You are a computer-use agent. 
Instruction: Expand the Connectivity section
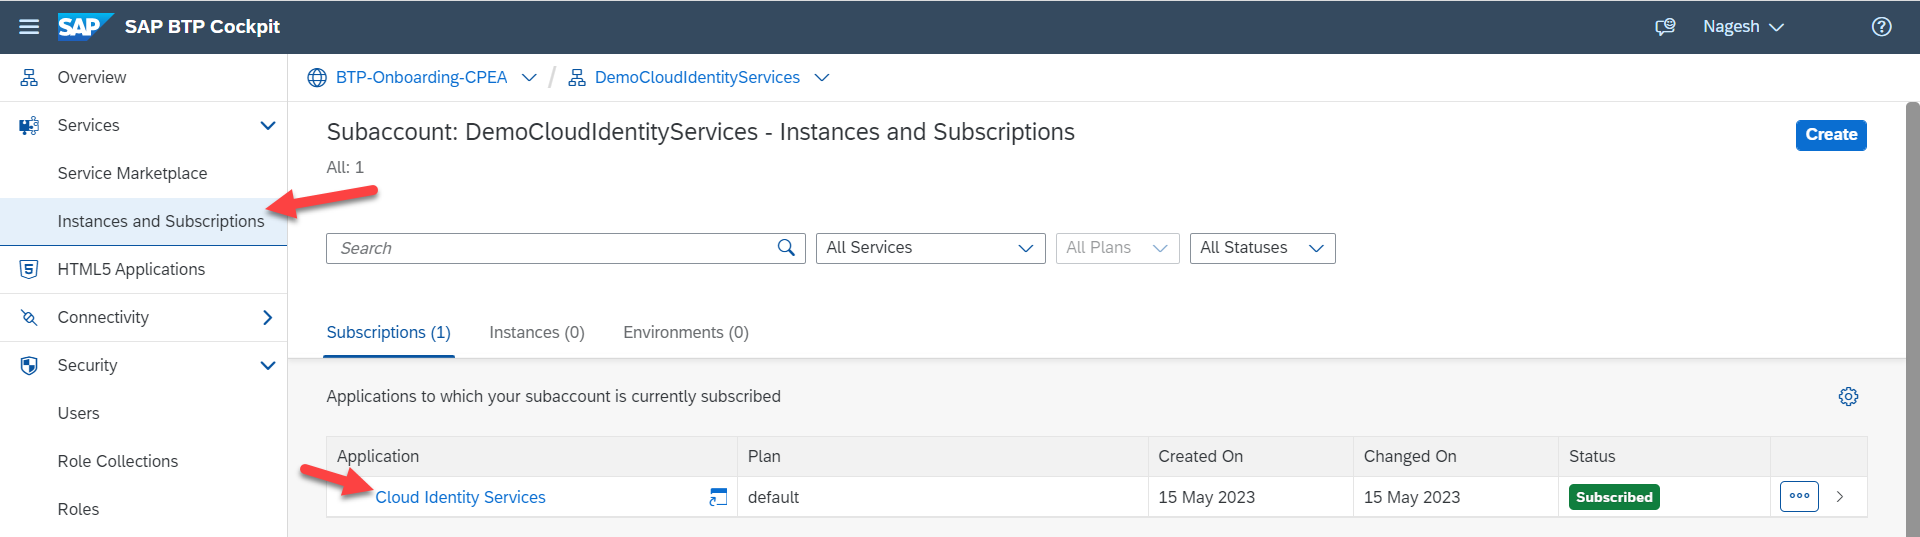(x=267, y=317)
